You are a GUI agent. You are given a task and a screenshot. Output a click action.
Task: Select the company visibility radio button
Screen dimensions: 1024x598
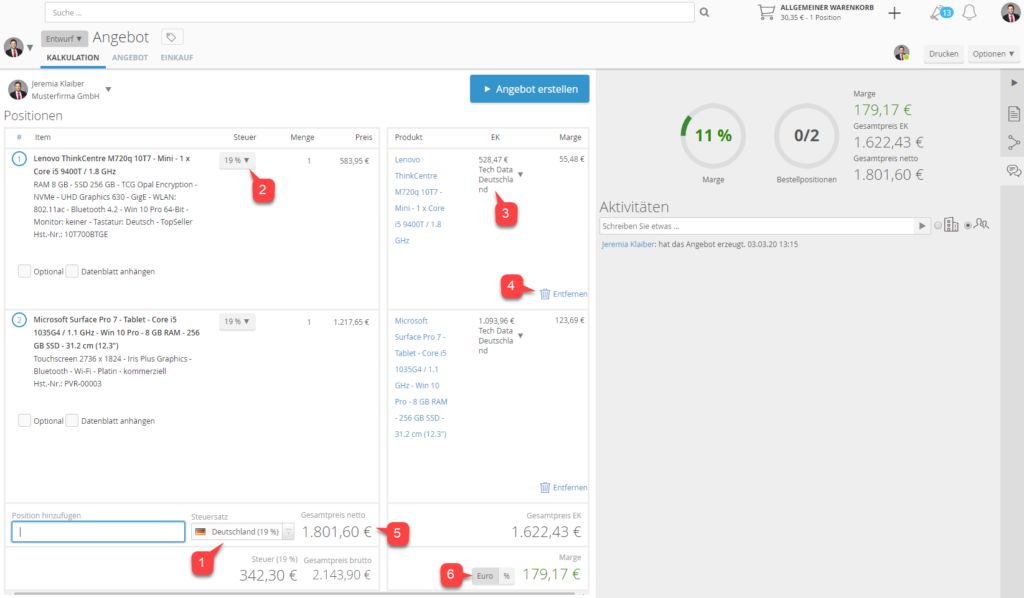pyautogui.click(x=938, y=226)
